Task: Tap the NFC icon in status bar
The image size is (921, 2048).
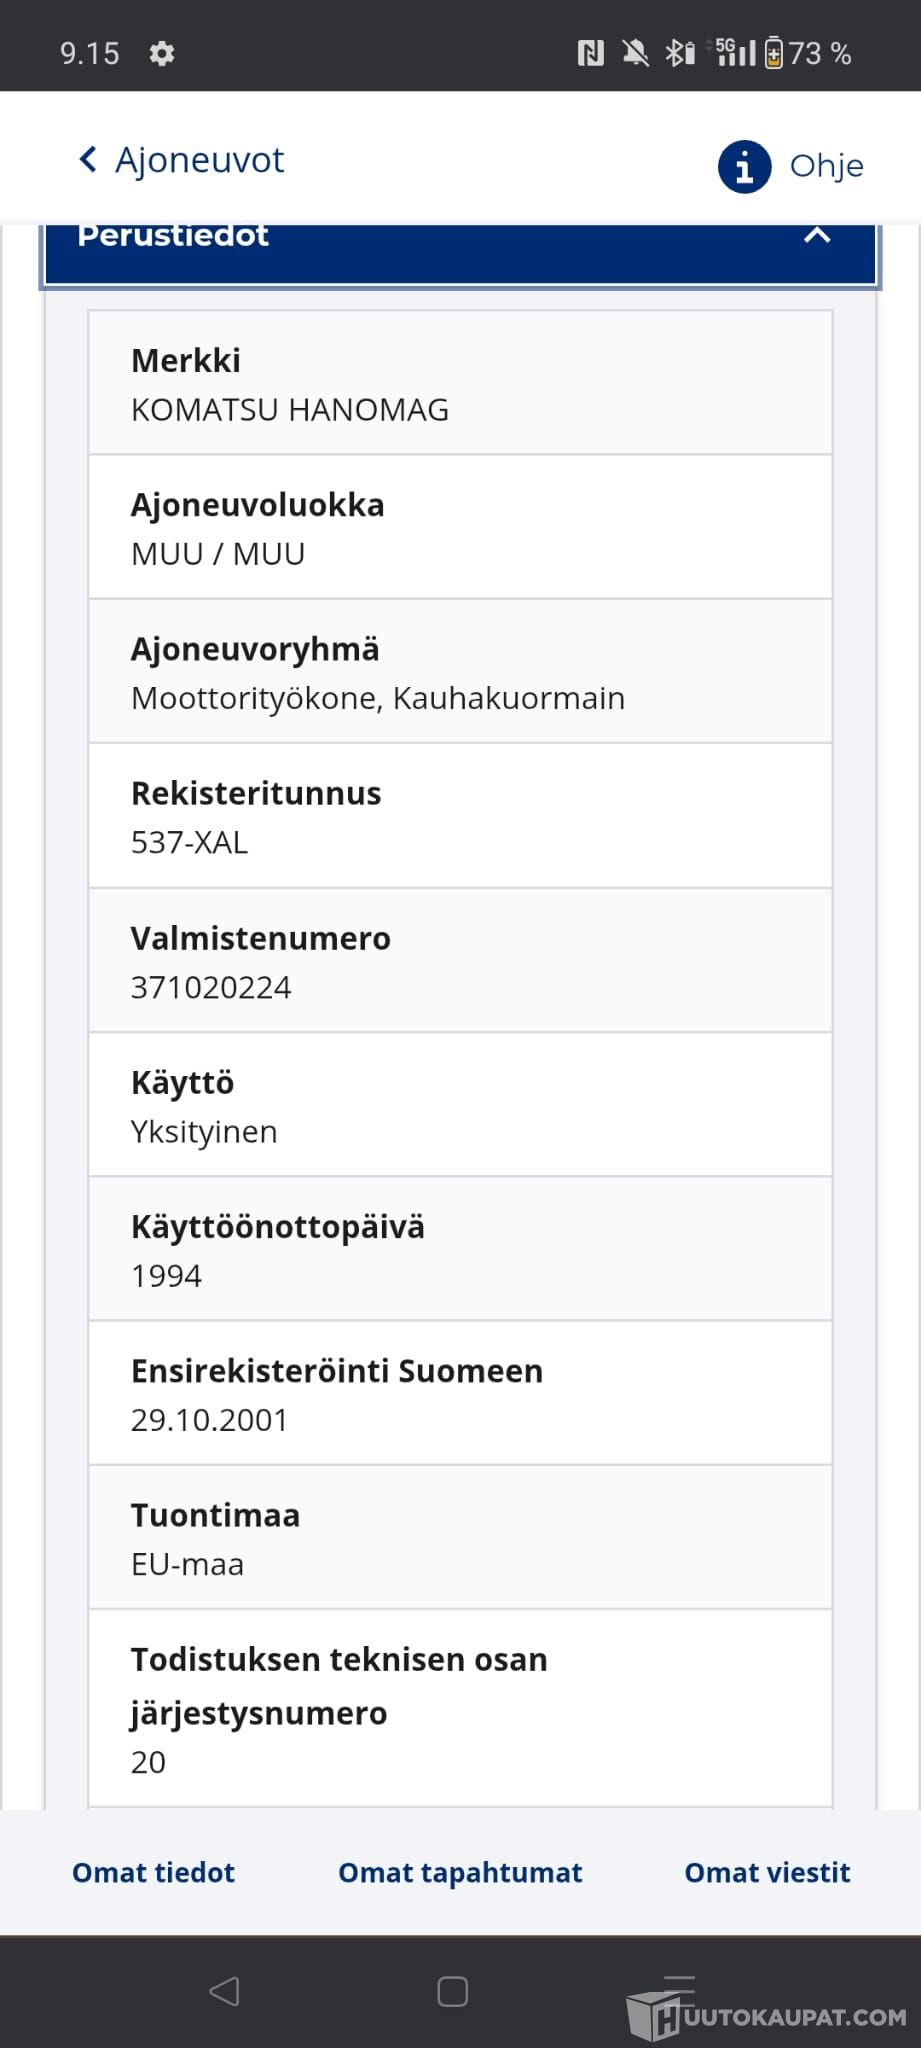Action: pyautogui.click(x=591, y=53)
